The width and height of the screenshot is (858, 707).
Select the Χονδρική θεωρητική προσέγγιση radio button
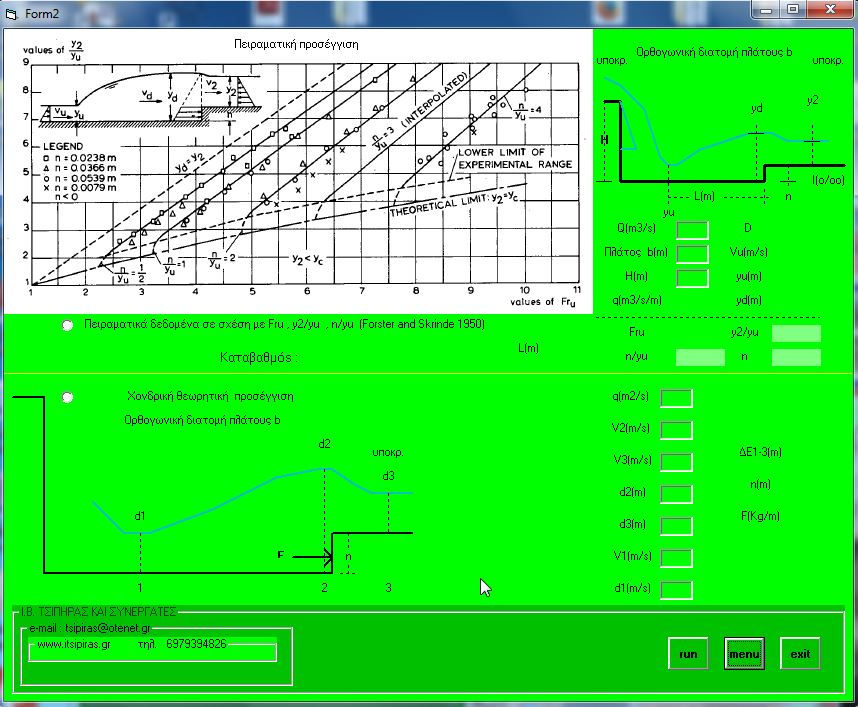pos(67,397)
